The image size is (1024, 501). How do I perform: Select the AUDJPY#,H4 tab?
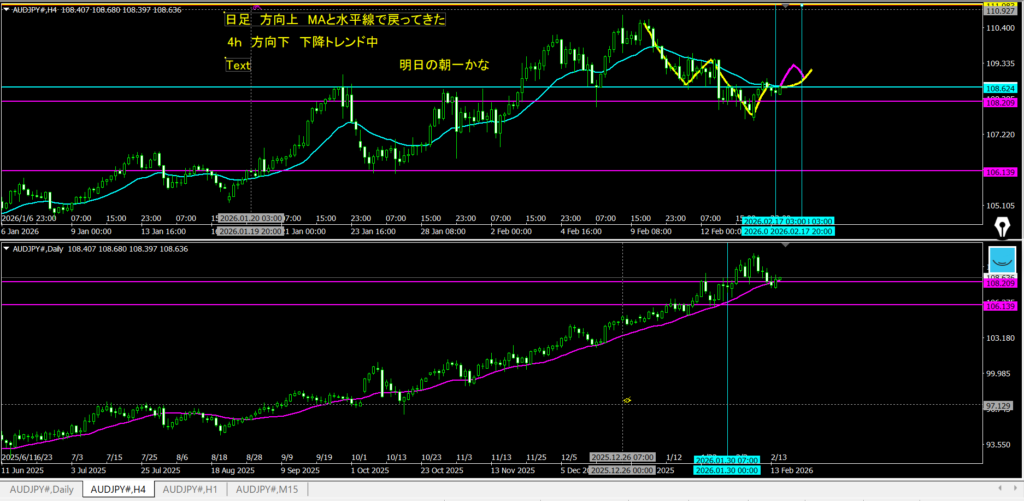[118, 489]
